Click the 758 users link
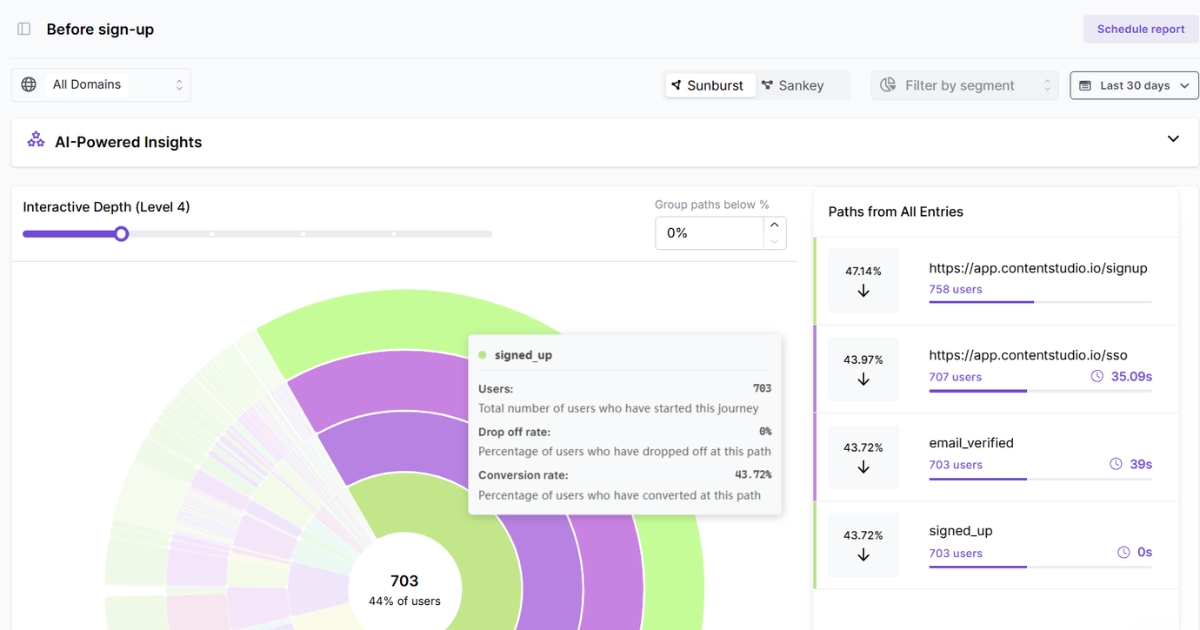This screenshot has width=1200, height=630. [x=955, y=289]
